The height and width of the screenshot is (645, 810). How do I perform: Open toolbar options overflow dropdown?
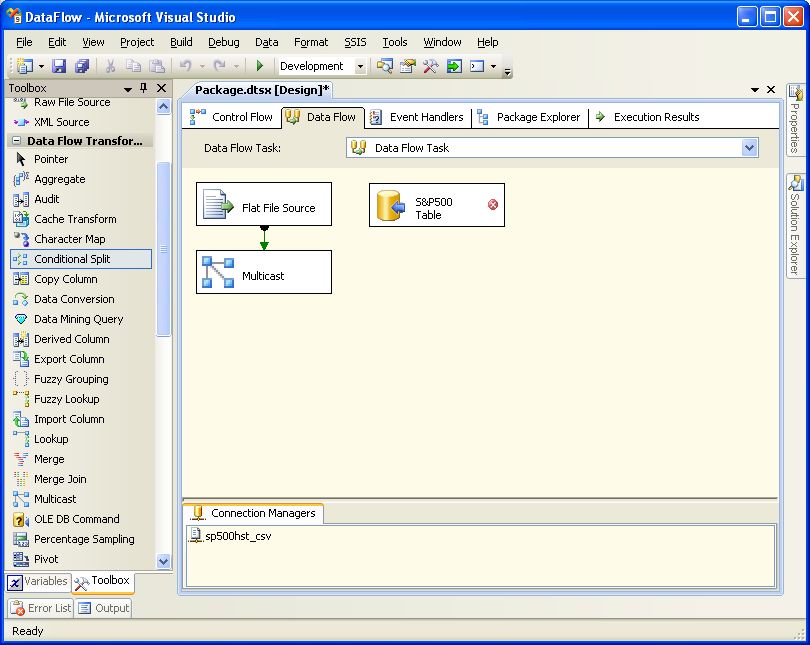[x=508, y=71]
